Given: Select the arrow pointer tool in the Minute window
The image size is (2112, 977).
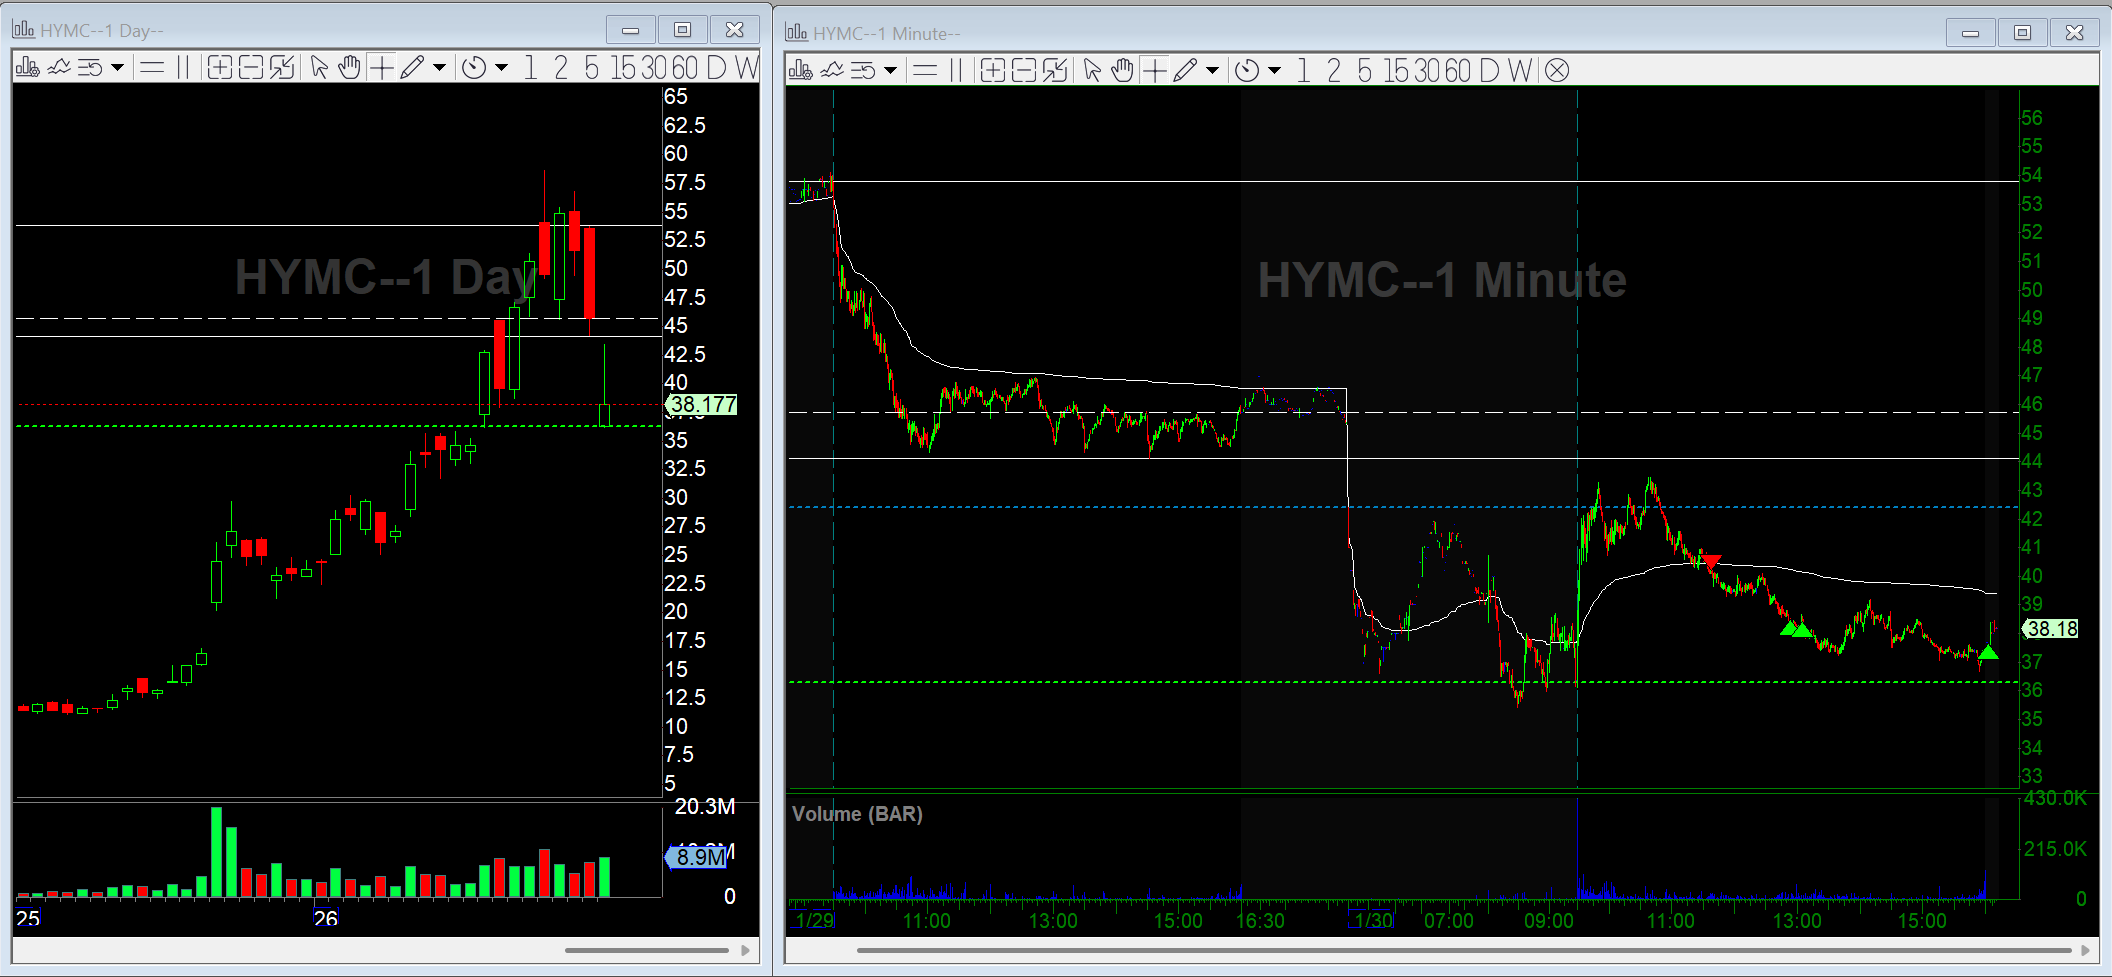Looking at the screenshot, I should 1092,70.
